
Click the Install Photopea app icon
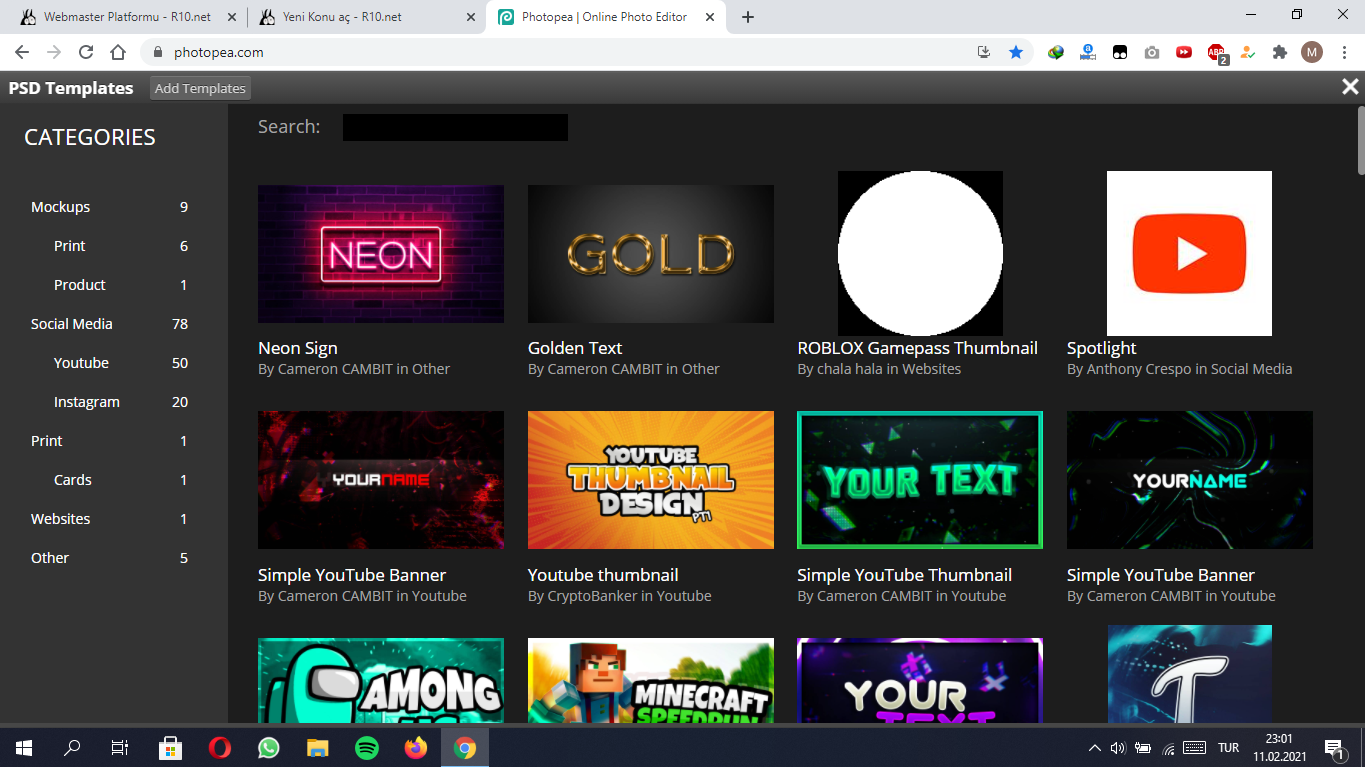pyautogui.click(x=984, y=52)
